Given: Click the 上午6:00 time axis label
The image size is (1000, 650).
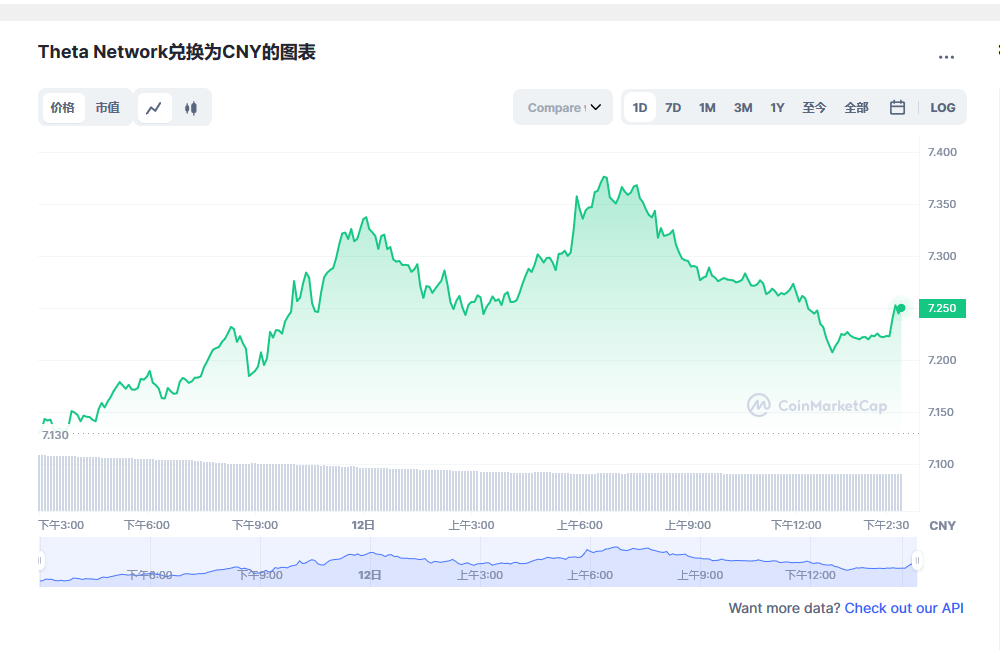Looking at the screenshot, I should [x=580, y=525].
